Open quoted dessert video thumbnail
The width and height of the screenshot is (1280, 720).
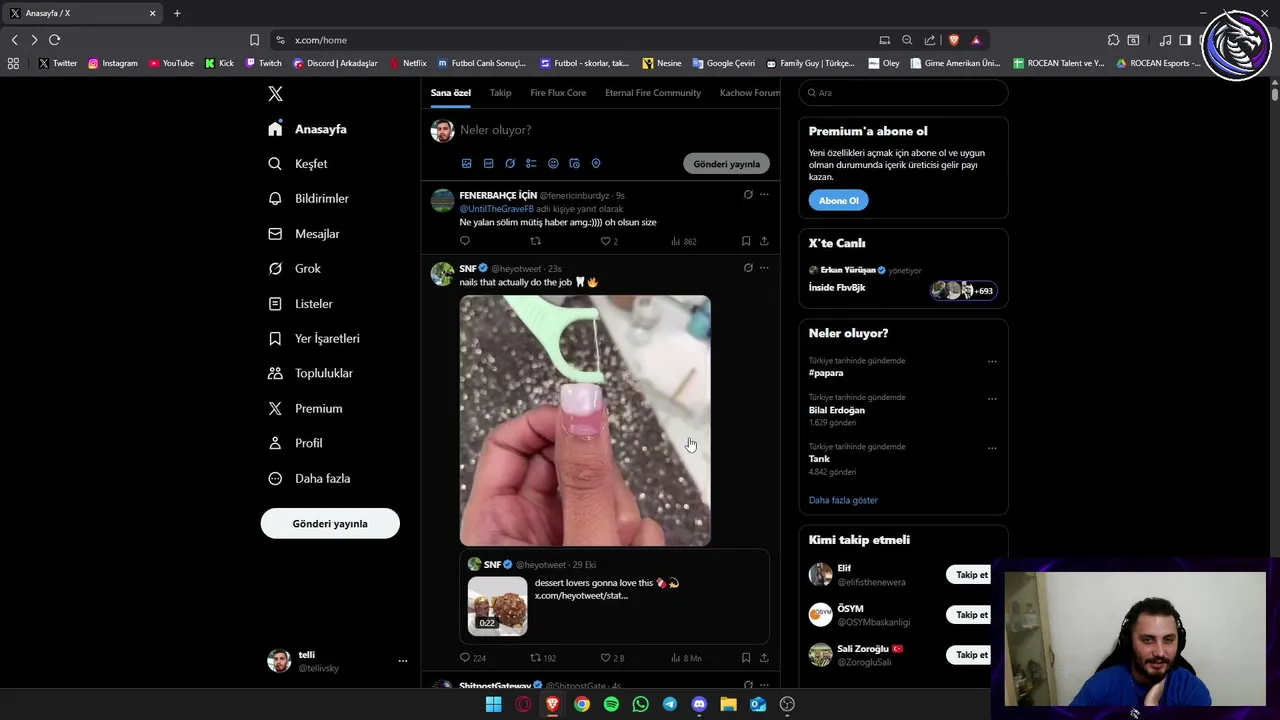[497, 605]
